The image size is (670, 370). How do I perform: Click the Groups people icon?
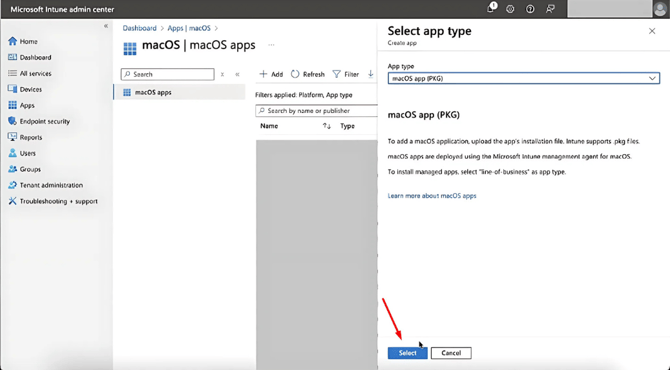[x=12, y=169]
